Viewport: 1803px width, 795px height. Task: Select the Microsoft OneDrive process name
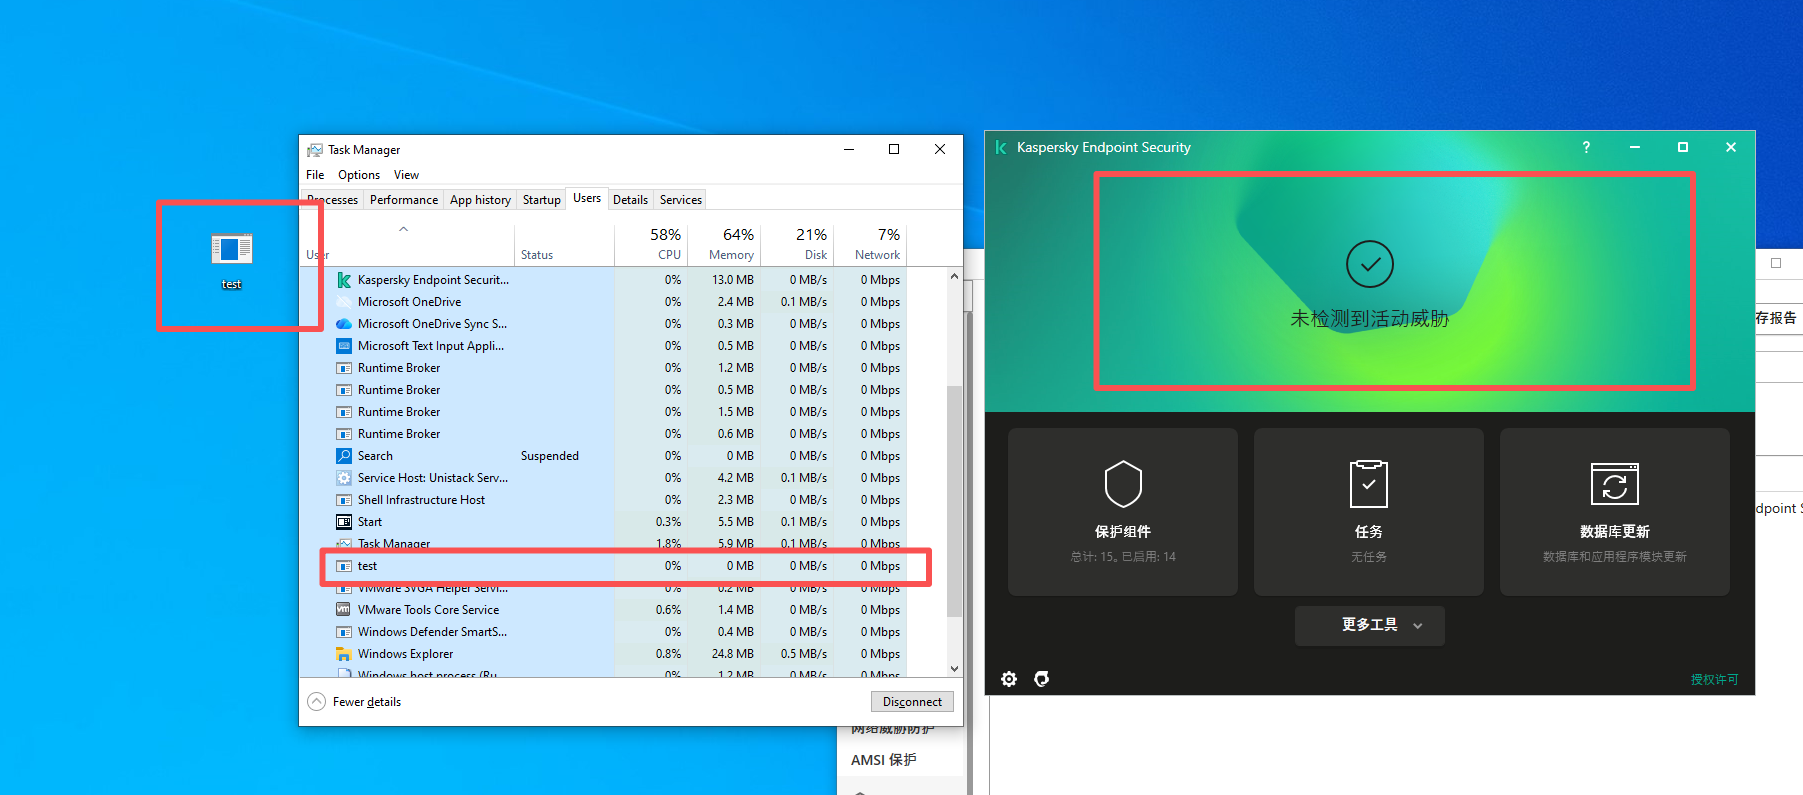pyautogui.click(x=409, y=302)
